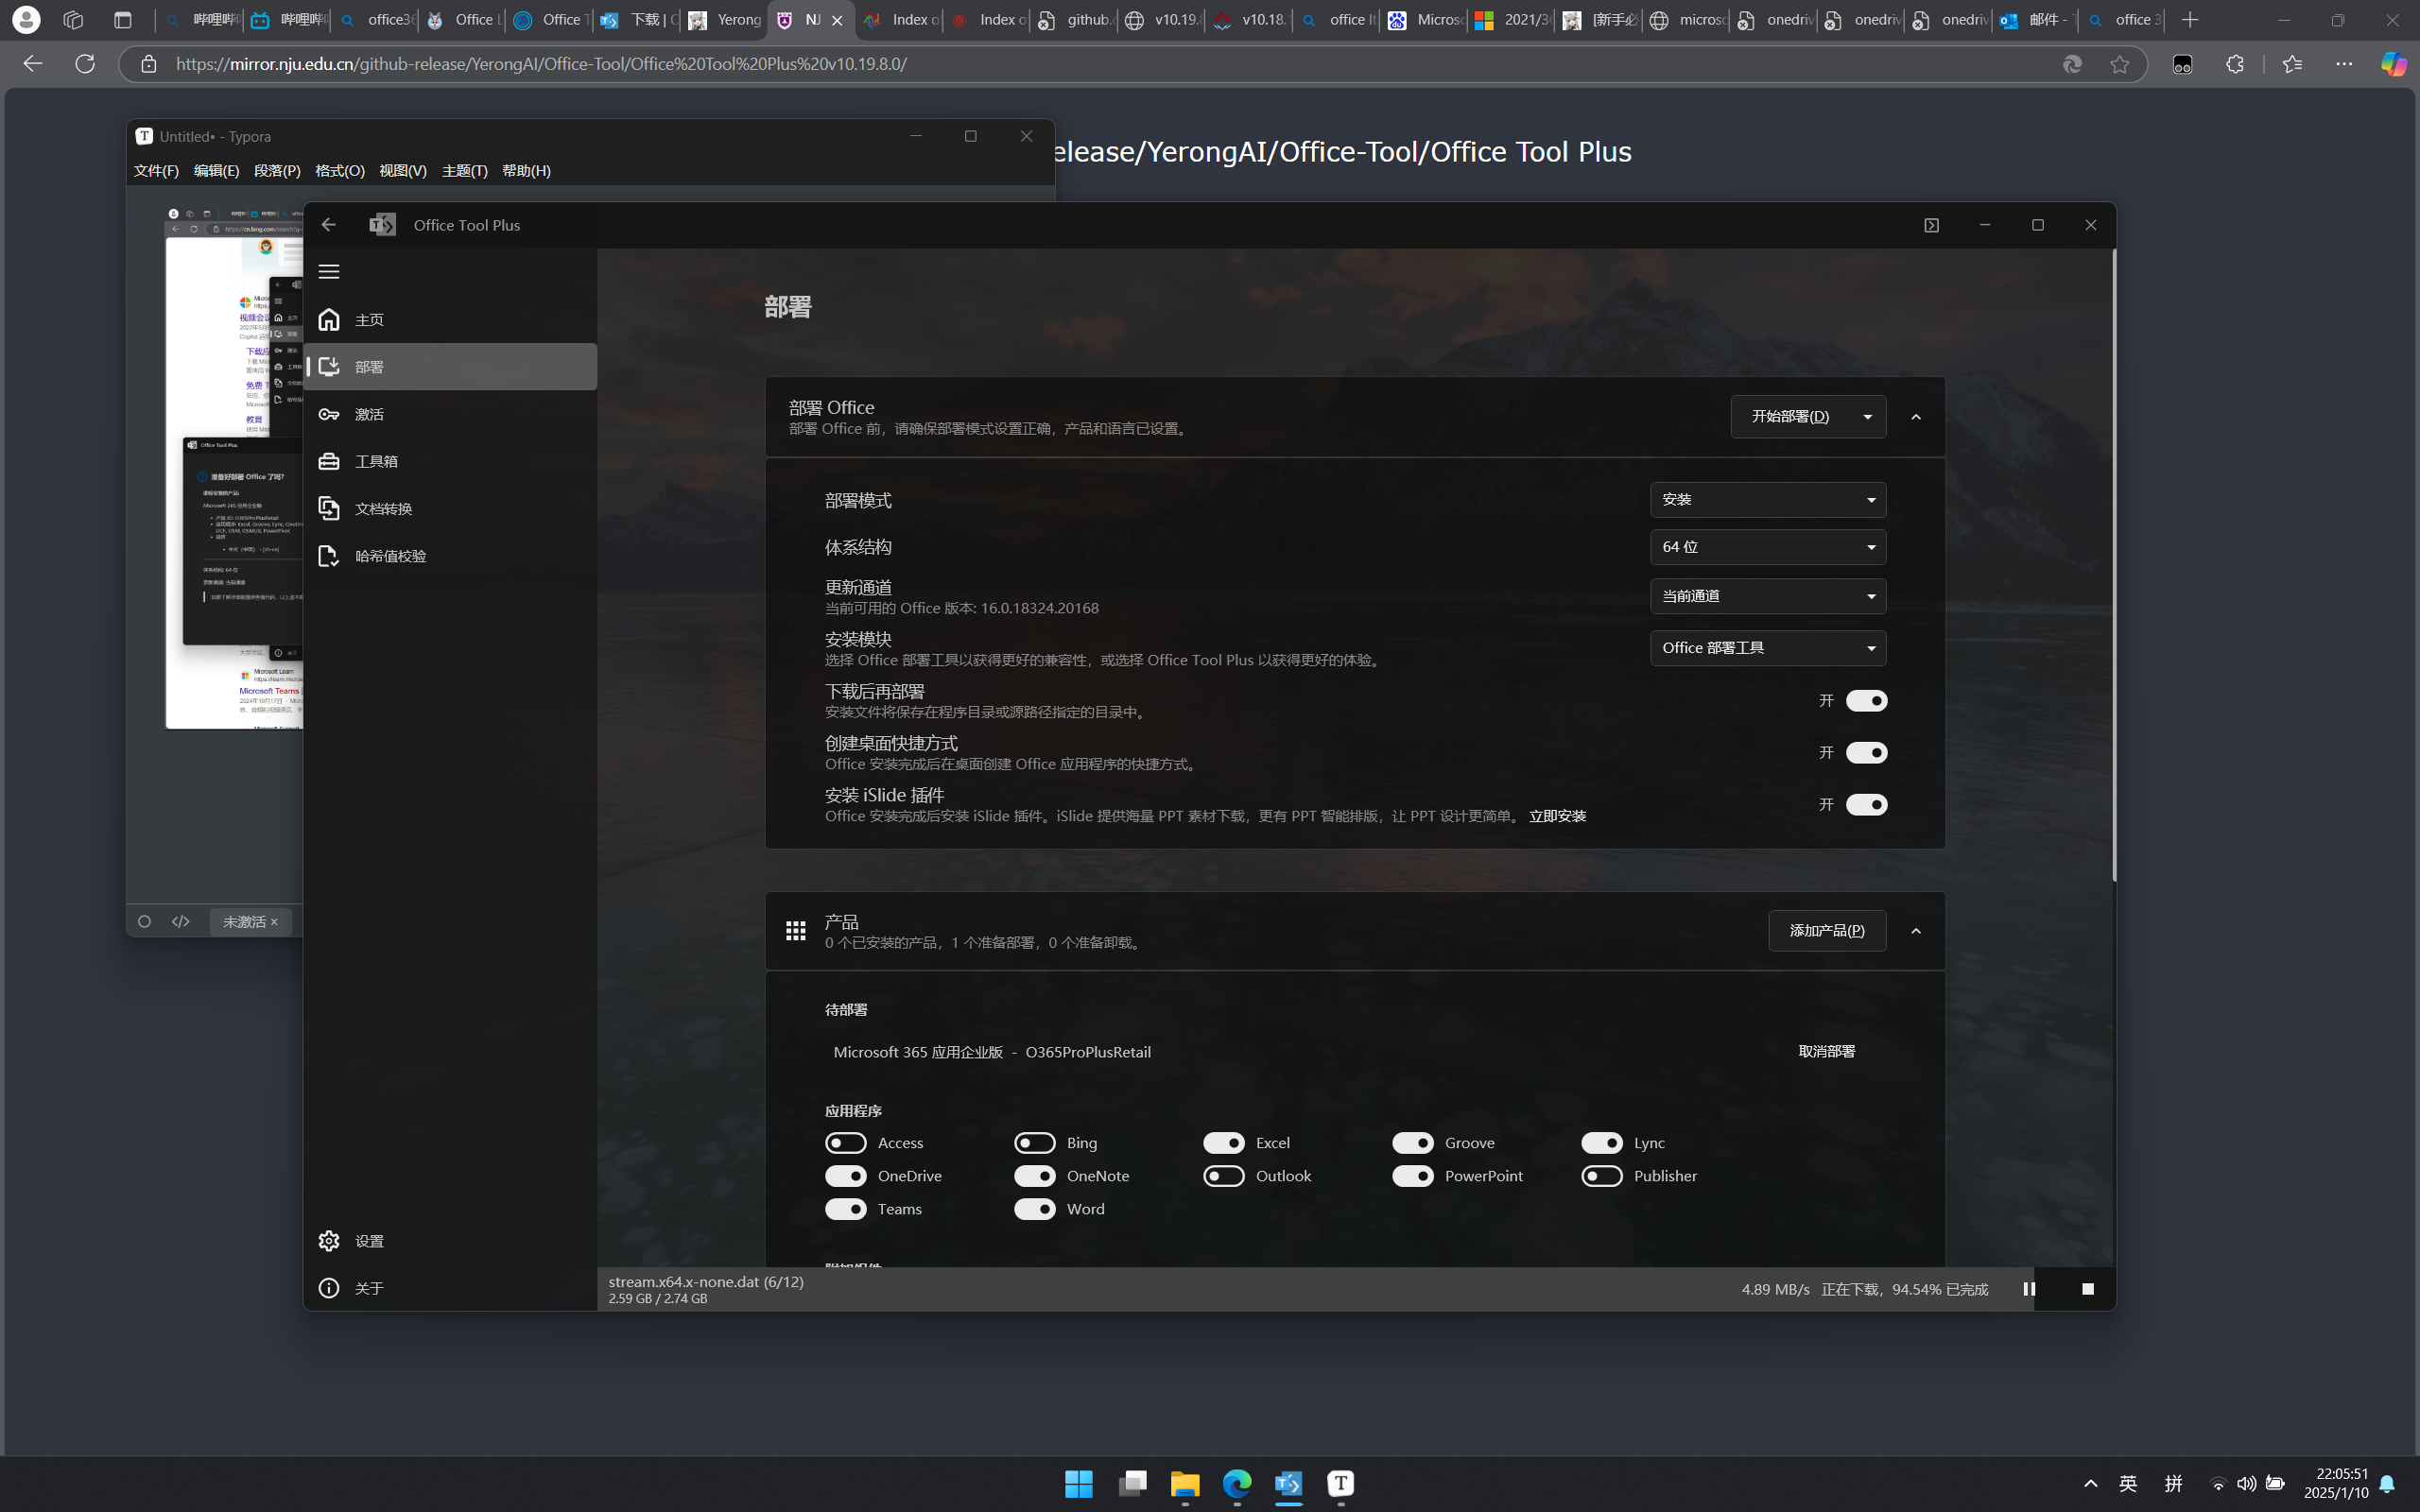Viewport: 2420px width, 1512px height.
Task: Open the 文档转换 (Document conversion) page
Action: point(383,509)
